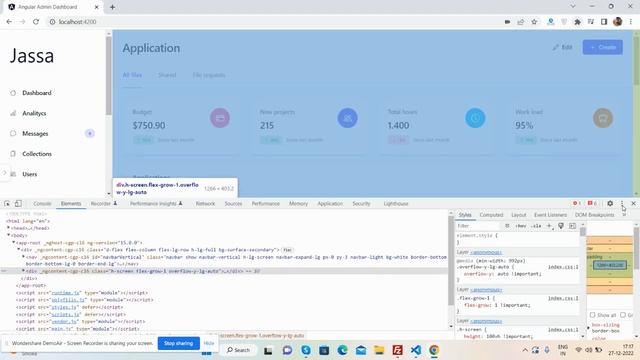Collapse the body element node
Viewport: 640px width, 360px height.
click(9, 235)
